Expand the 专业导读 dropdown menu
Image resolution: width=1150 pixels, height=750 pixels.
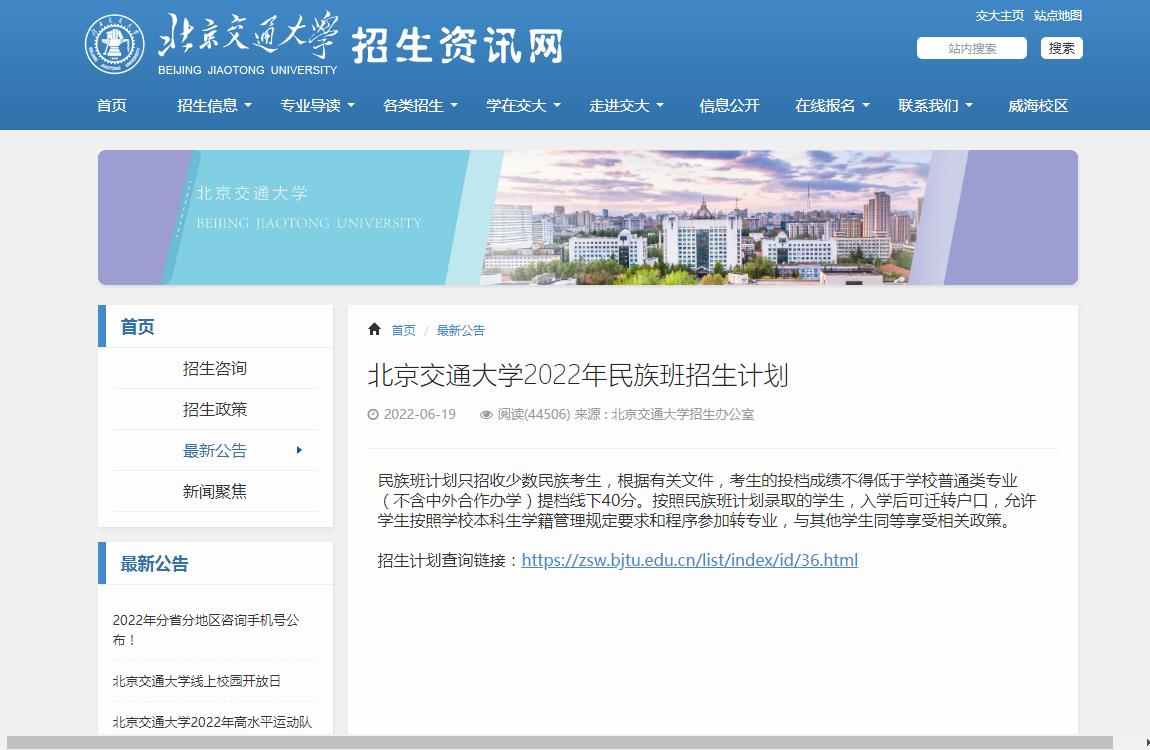click(317, 106)
